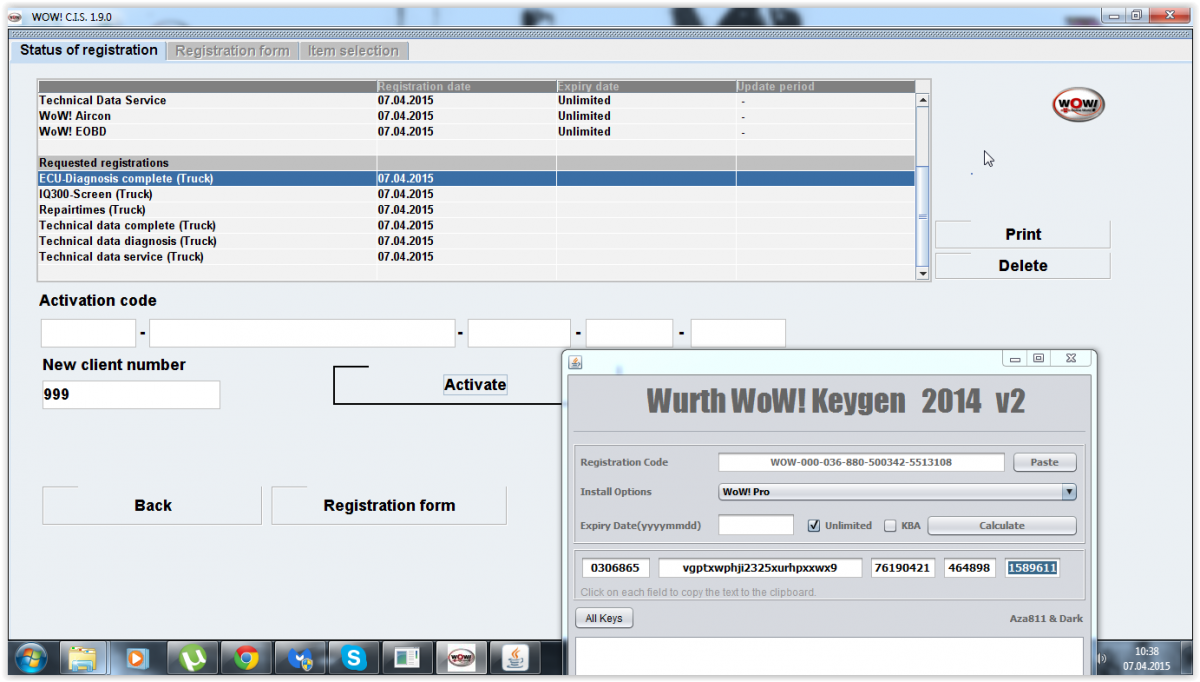Switch to Registration form tab

point(232,51)
